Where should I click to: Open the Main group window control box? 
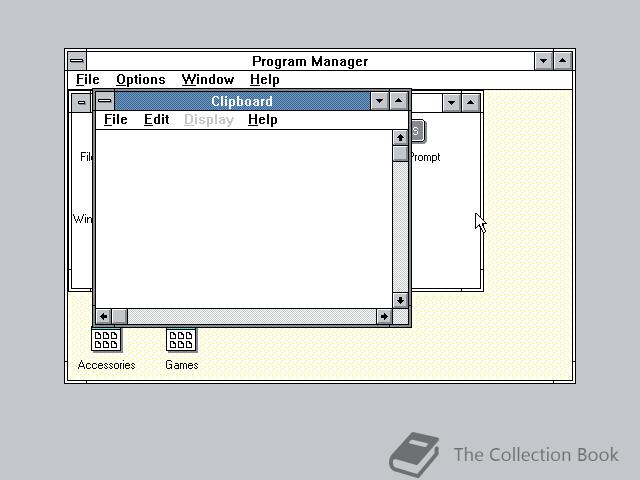(x=82, y=102)
